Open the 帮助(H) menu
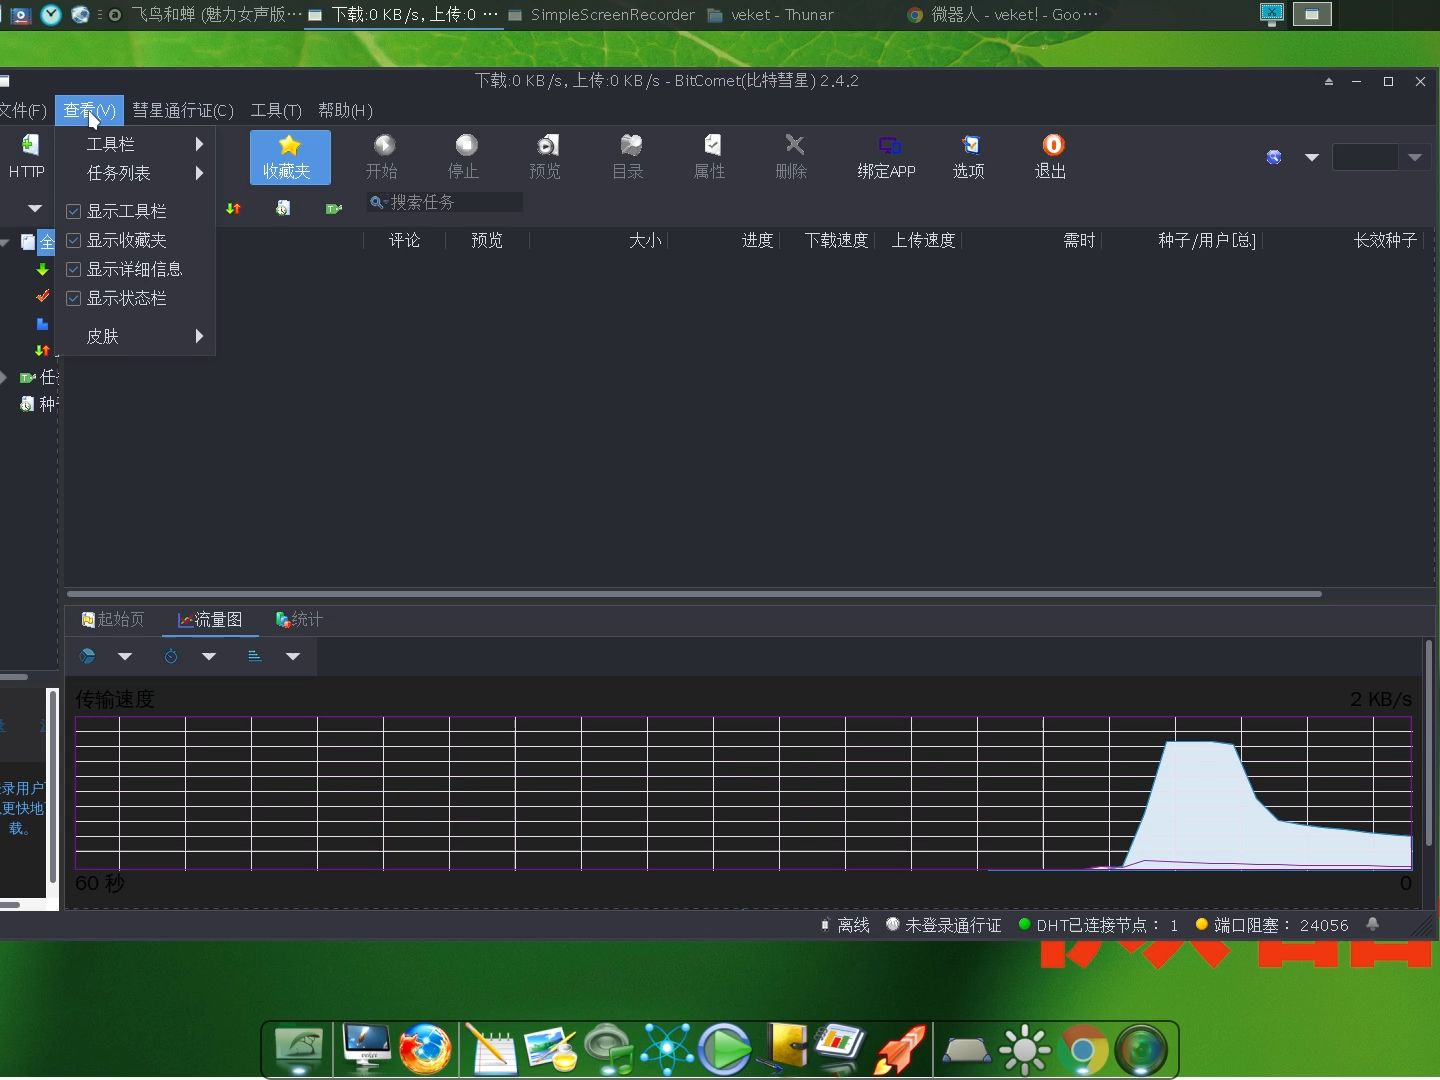 [x=345, y=110]
